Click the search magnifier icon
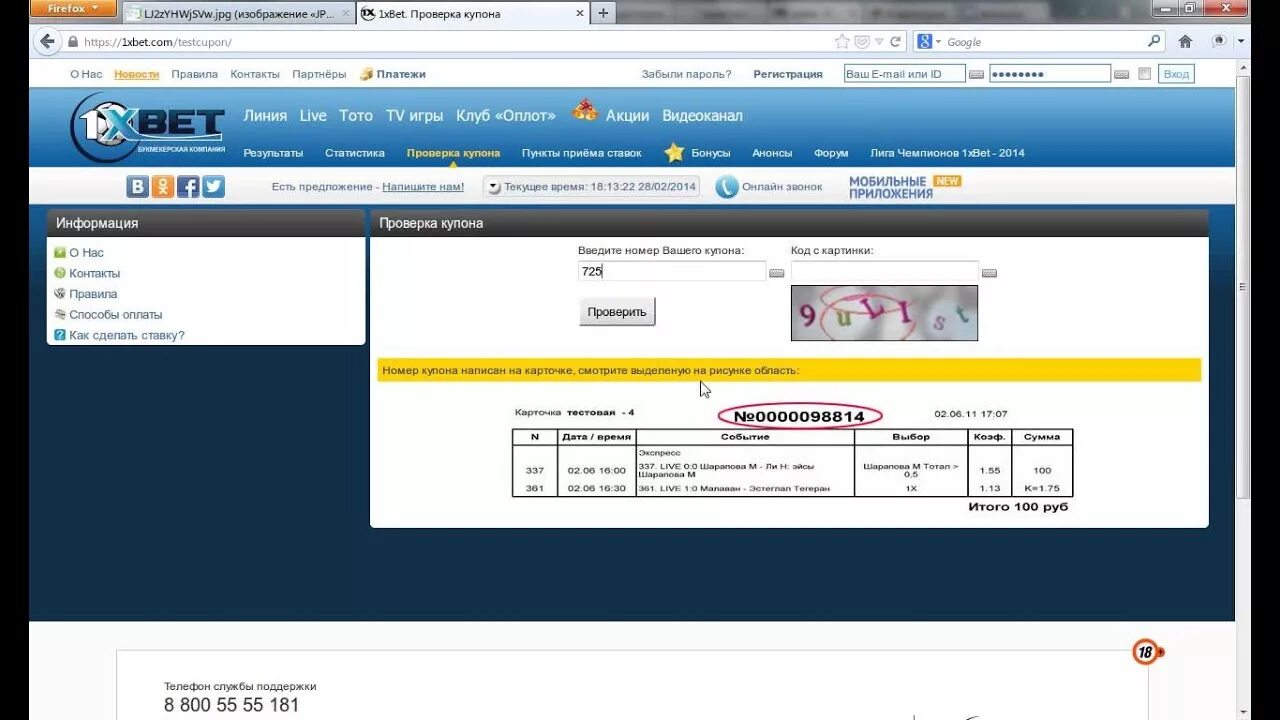This screenshot has width=1280, height=720. tap(1154, 41)
